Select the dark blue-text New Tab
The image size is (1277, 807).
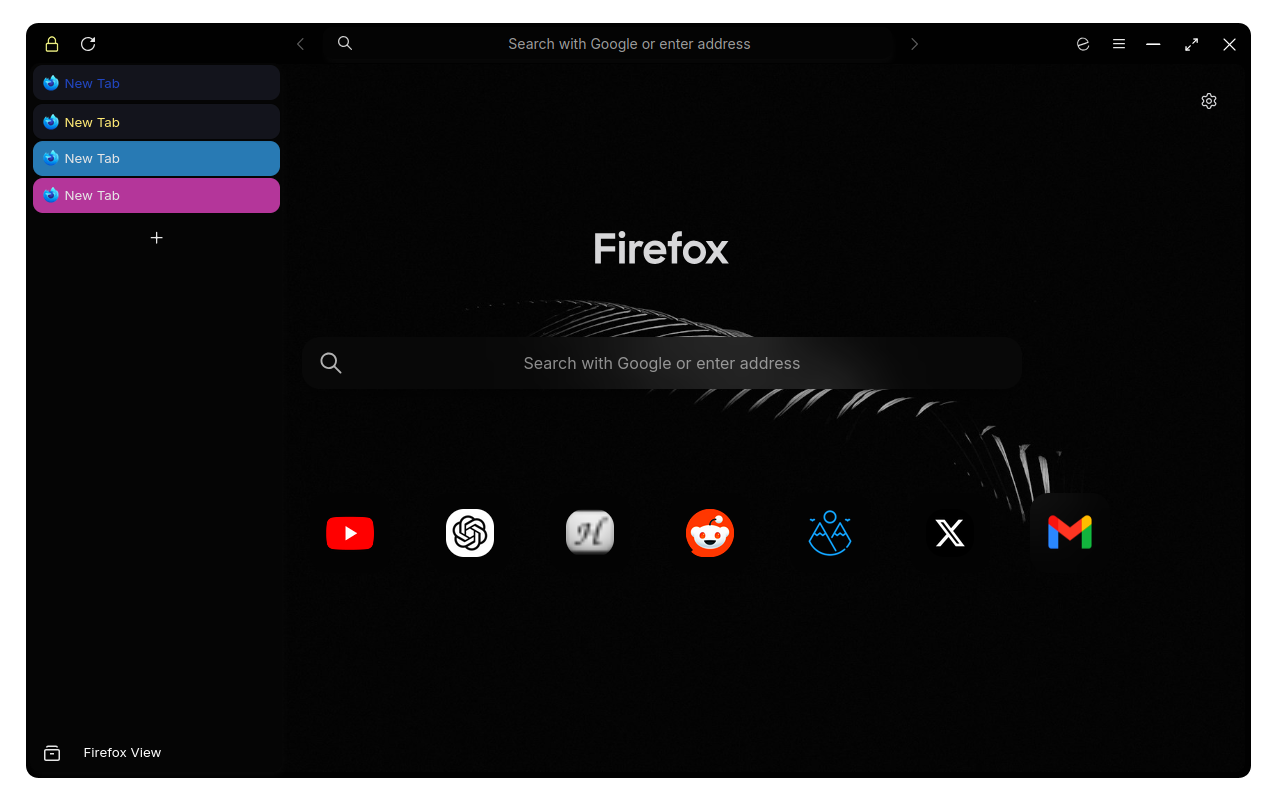point(156,83)
